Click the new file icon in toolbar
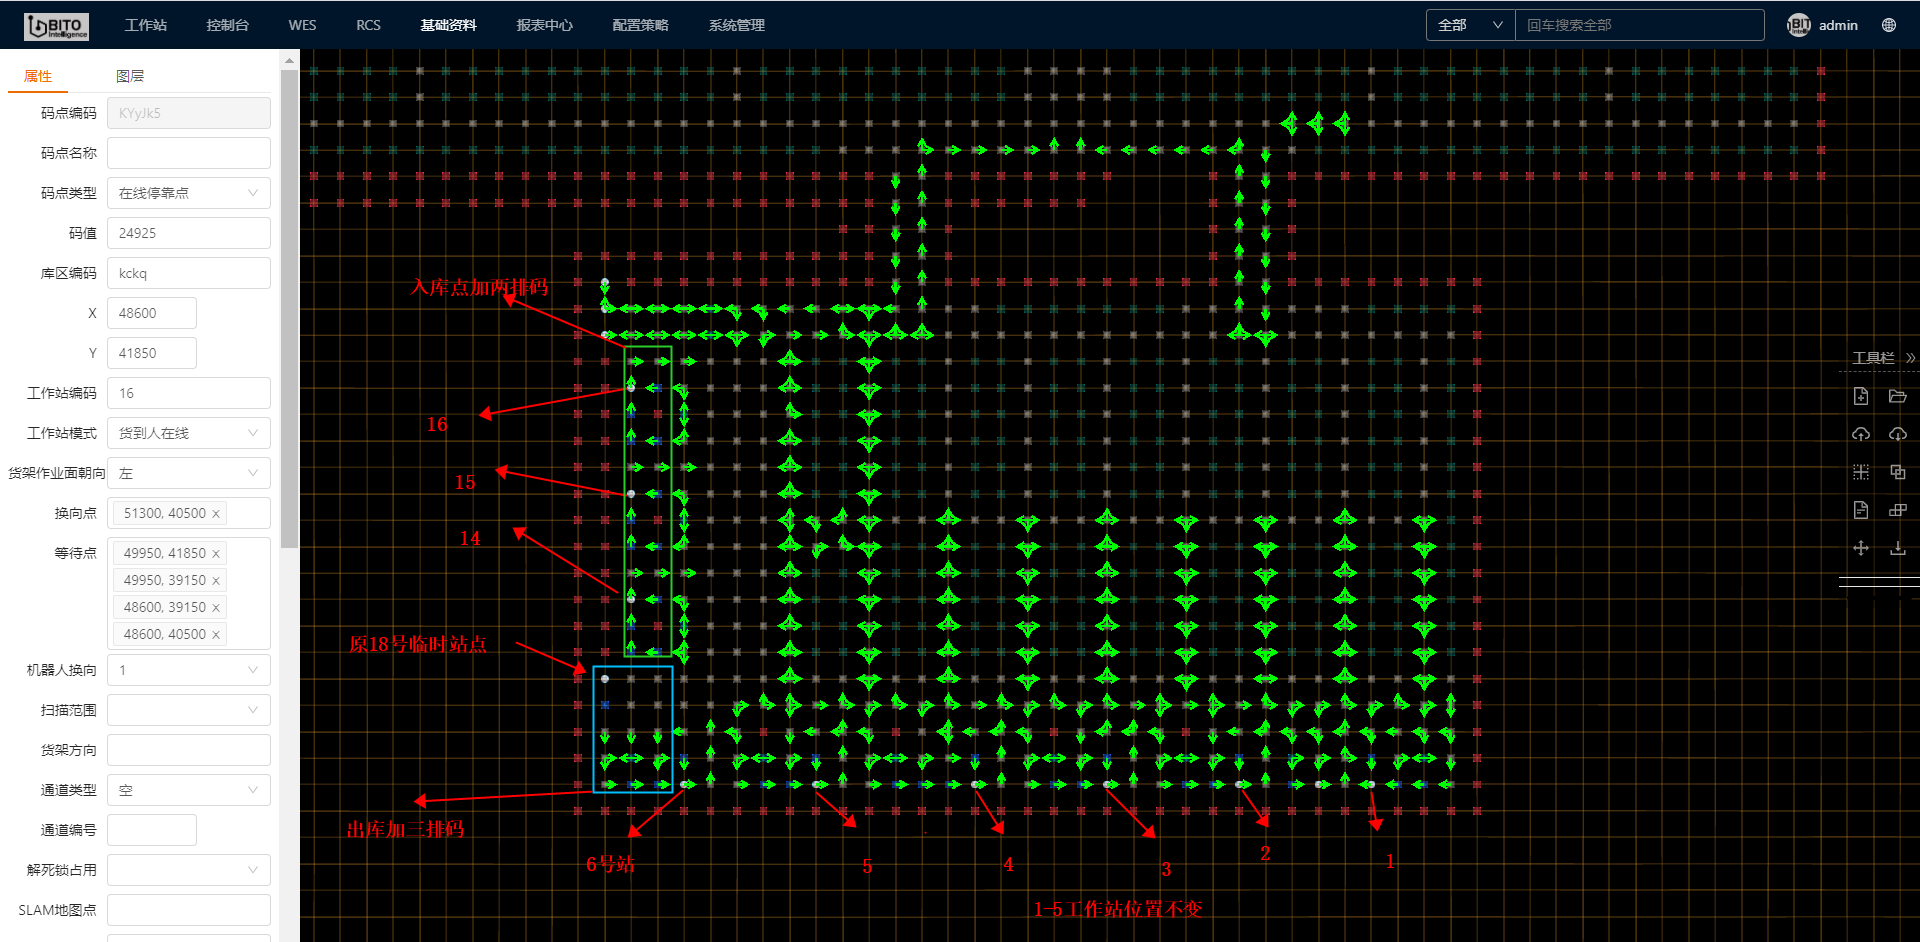Viewport: 1920px width, 942px height. tap(1860, 396)
